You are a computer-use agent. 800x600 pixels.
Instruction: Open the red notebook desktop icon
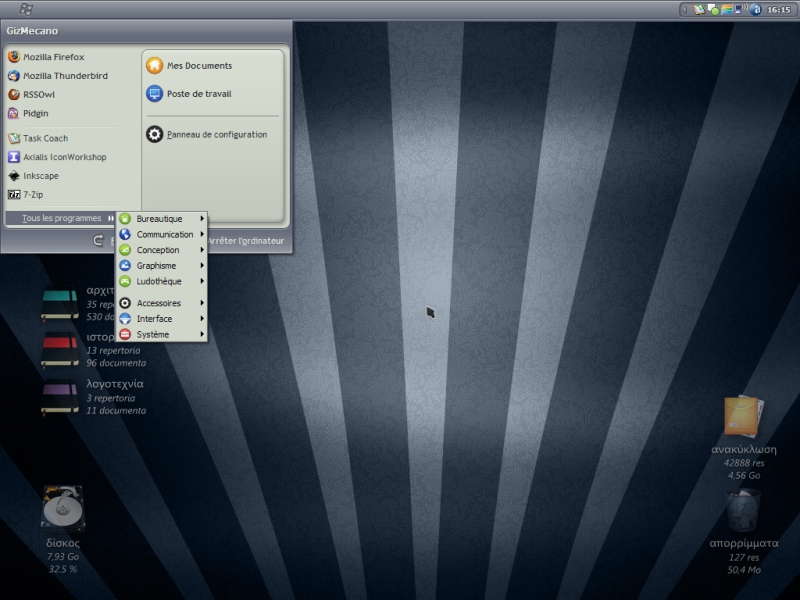point(60,350)
